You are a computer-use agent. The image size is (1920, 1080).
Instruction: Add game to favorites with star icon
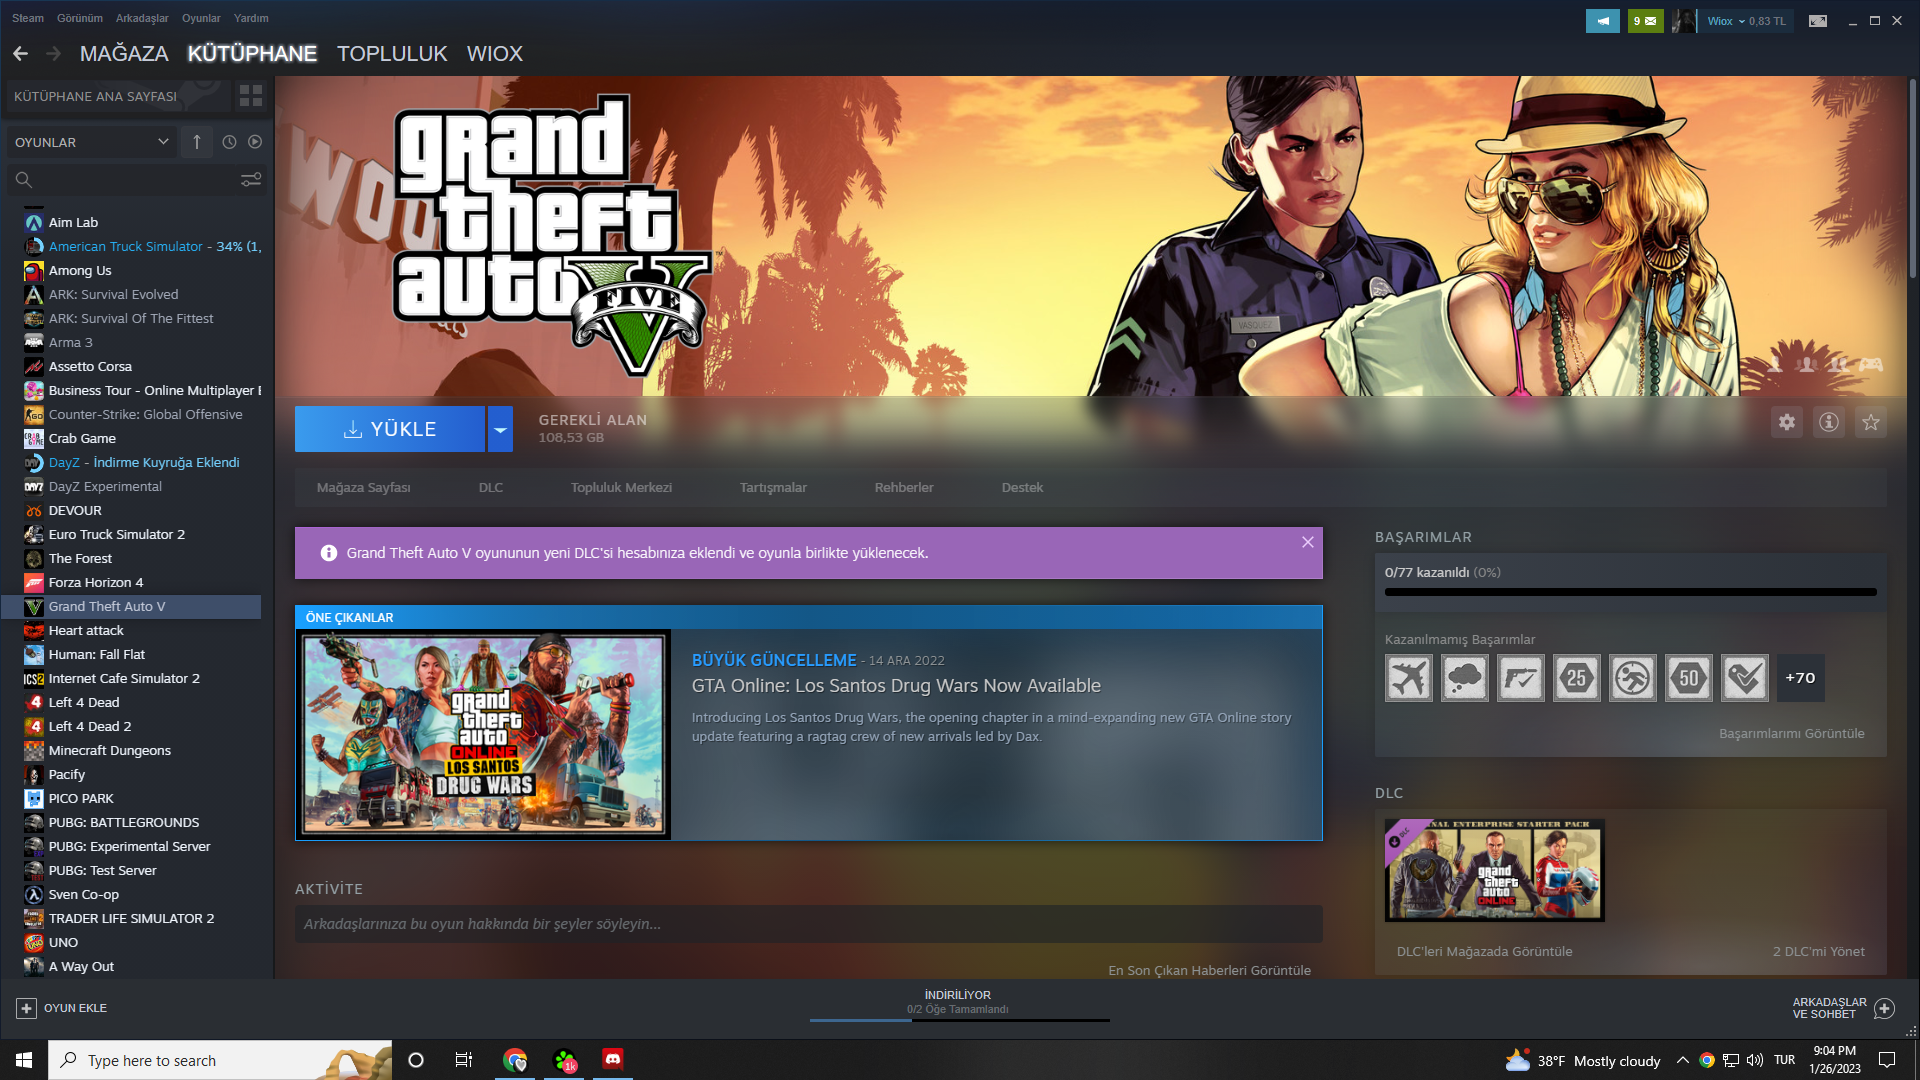pos(1870,422)
